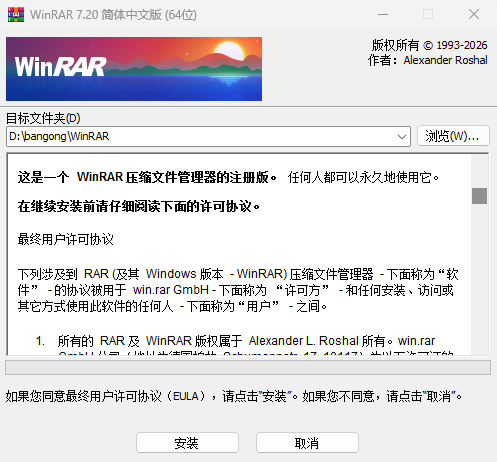Click the empty installation progress bar
This screenshot has width=497, height=462.
(248, 367)
